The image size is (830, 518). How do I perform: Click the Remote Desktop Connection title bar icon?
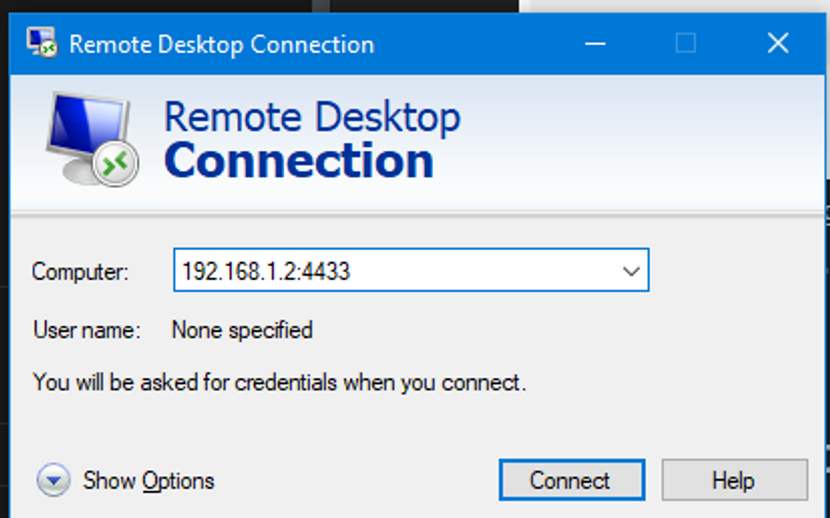coord(42,43)
